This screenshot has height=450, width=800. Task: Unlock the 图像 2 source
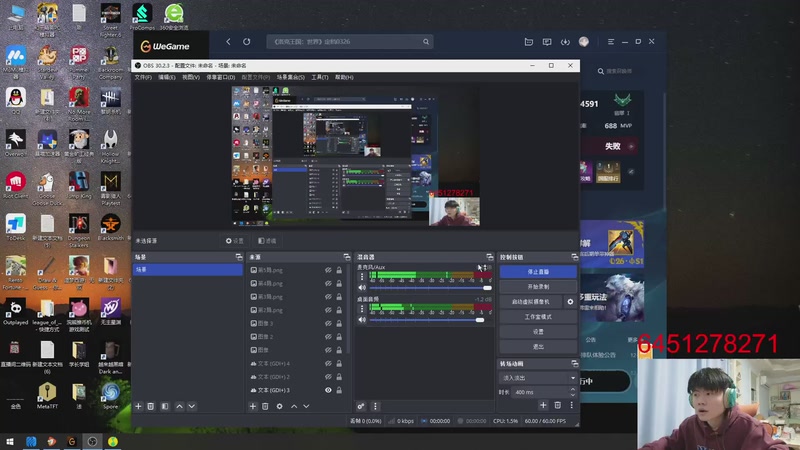point(339,337)
